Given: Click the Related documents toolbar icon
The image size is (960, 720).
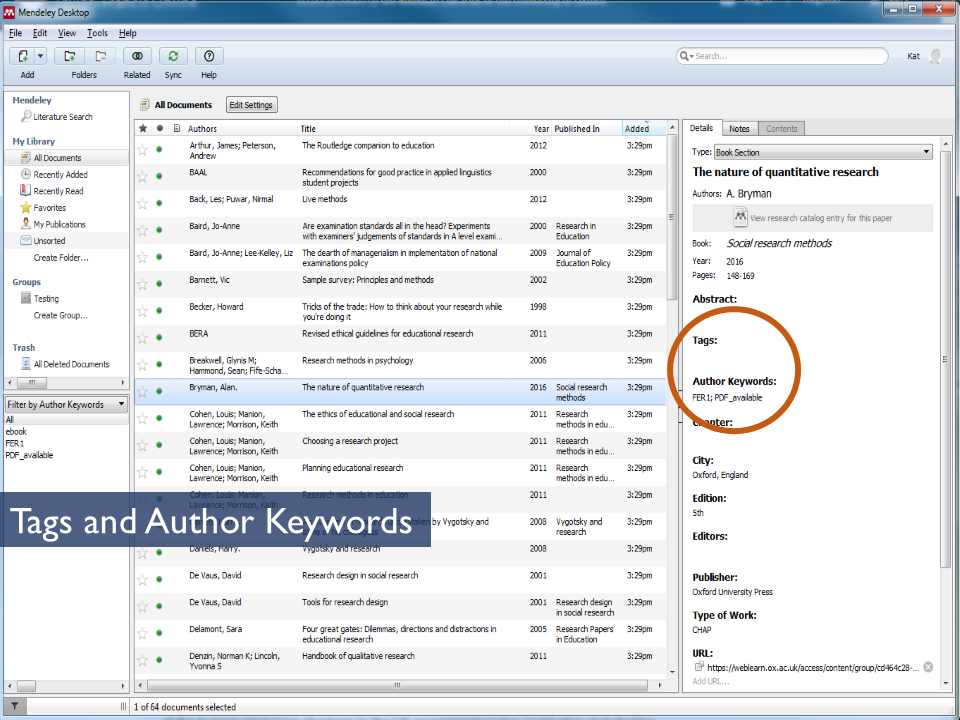Looking at the screenshot, I should (137, 57).
